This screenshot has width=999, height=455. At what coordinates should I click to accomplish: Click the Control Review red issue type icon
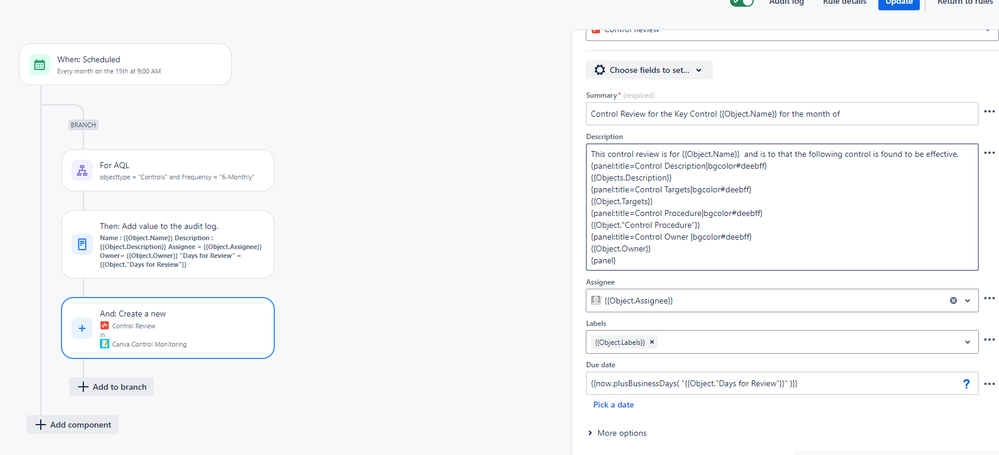104,326
